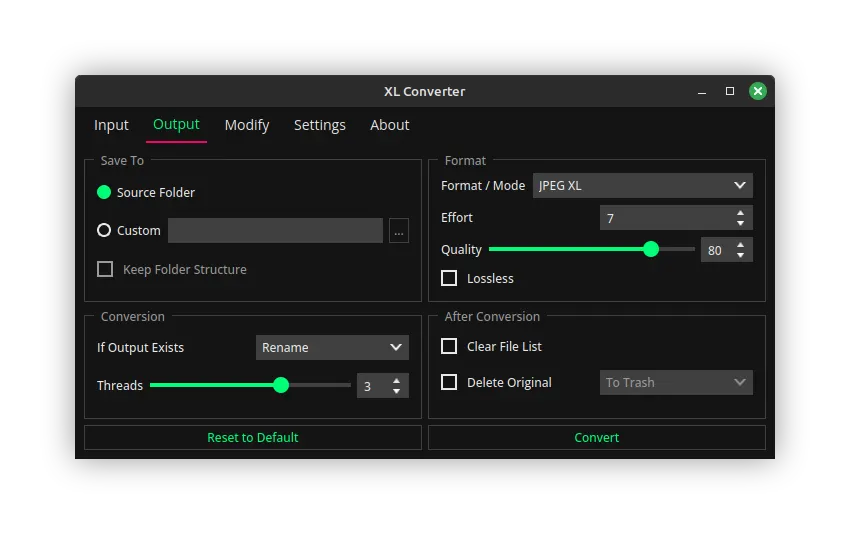Decrease Effort with the down arrow

click(x=740, y=223)
